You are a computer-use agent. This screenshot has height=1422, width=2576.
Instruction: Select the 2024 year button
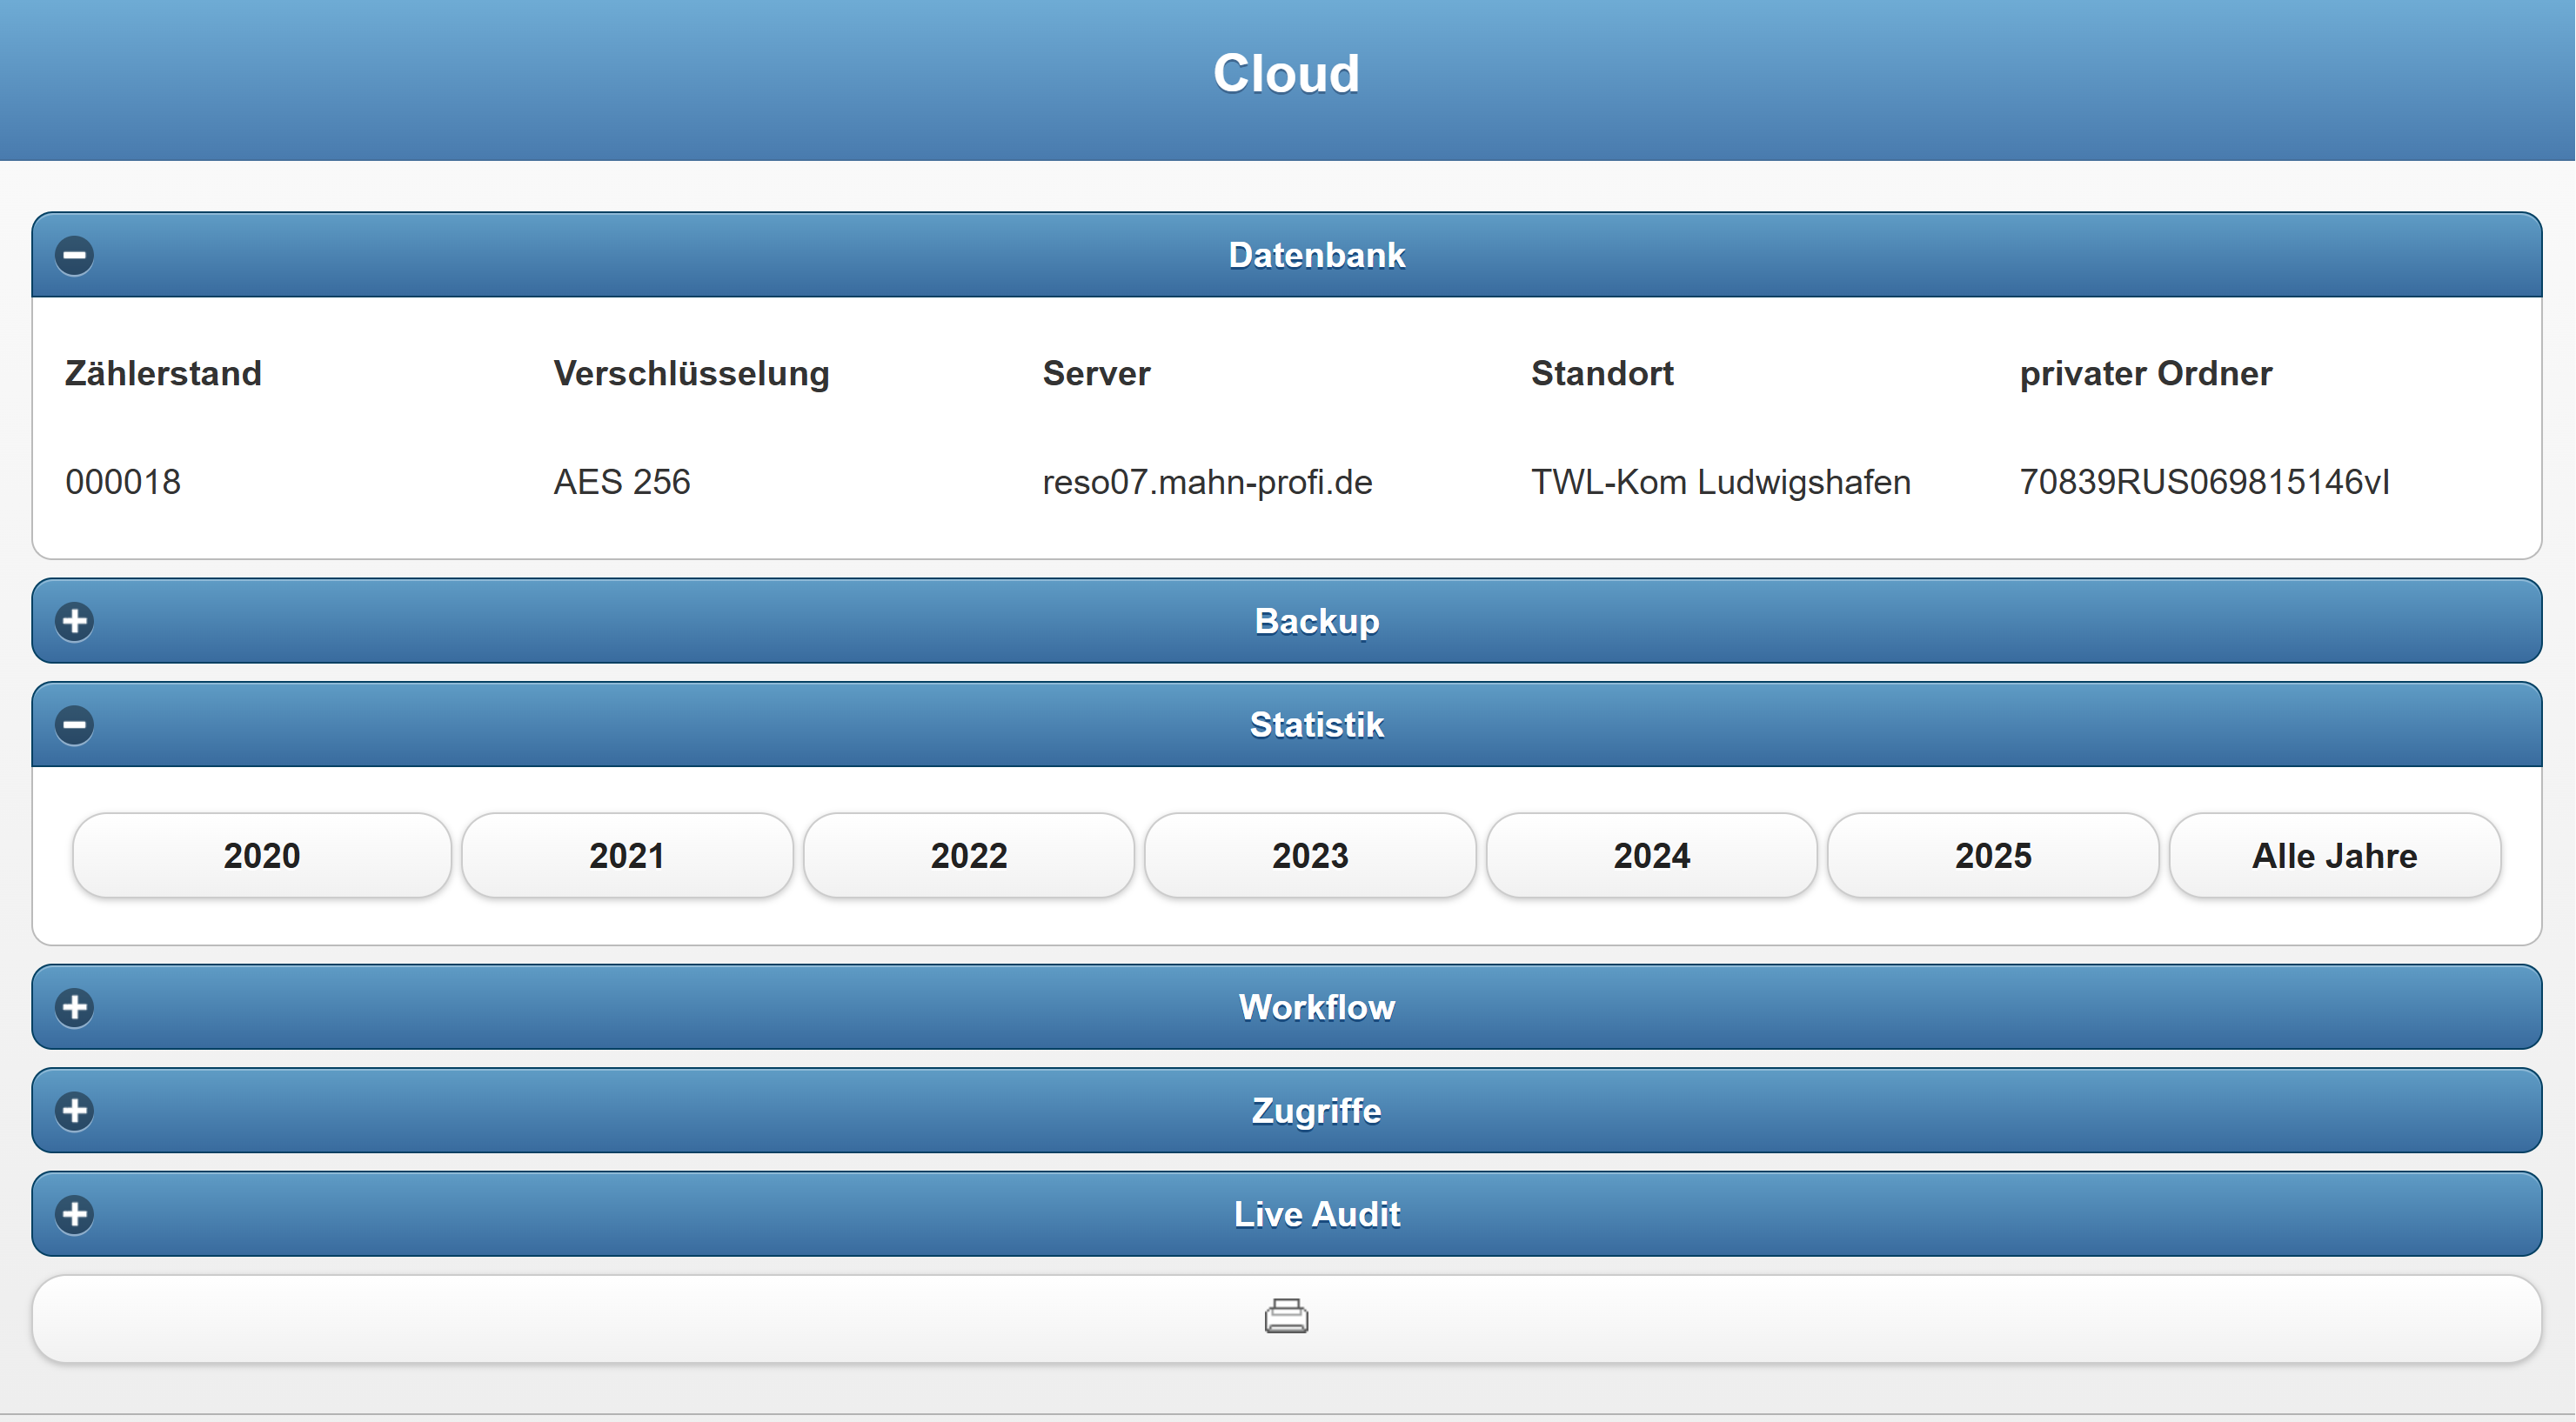[x=1651, y=856]
